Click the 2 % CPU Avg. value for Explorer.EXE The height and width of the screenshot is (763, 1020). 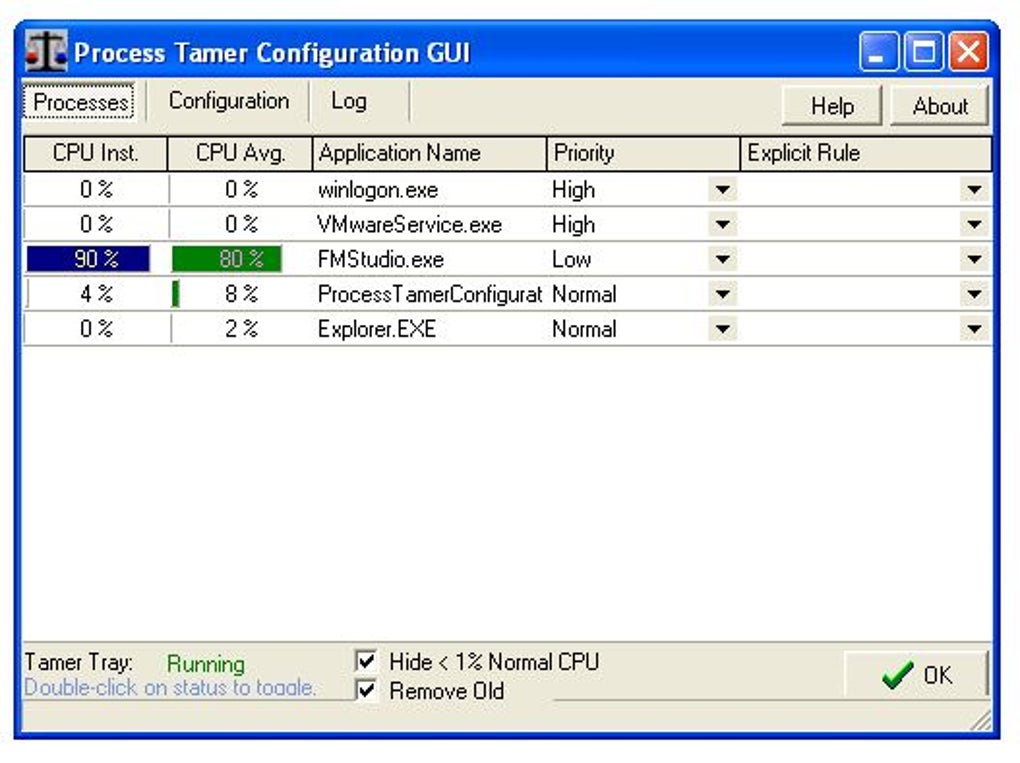click(241, 328)
